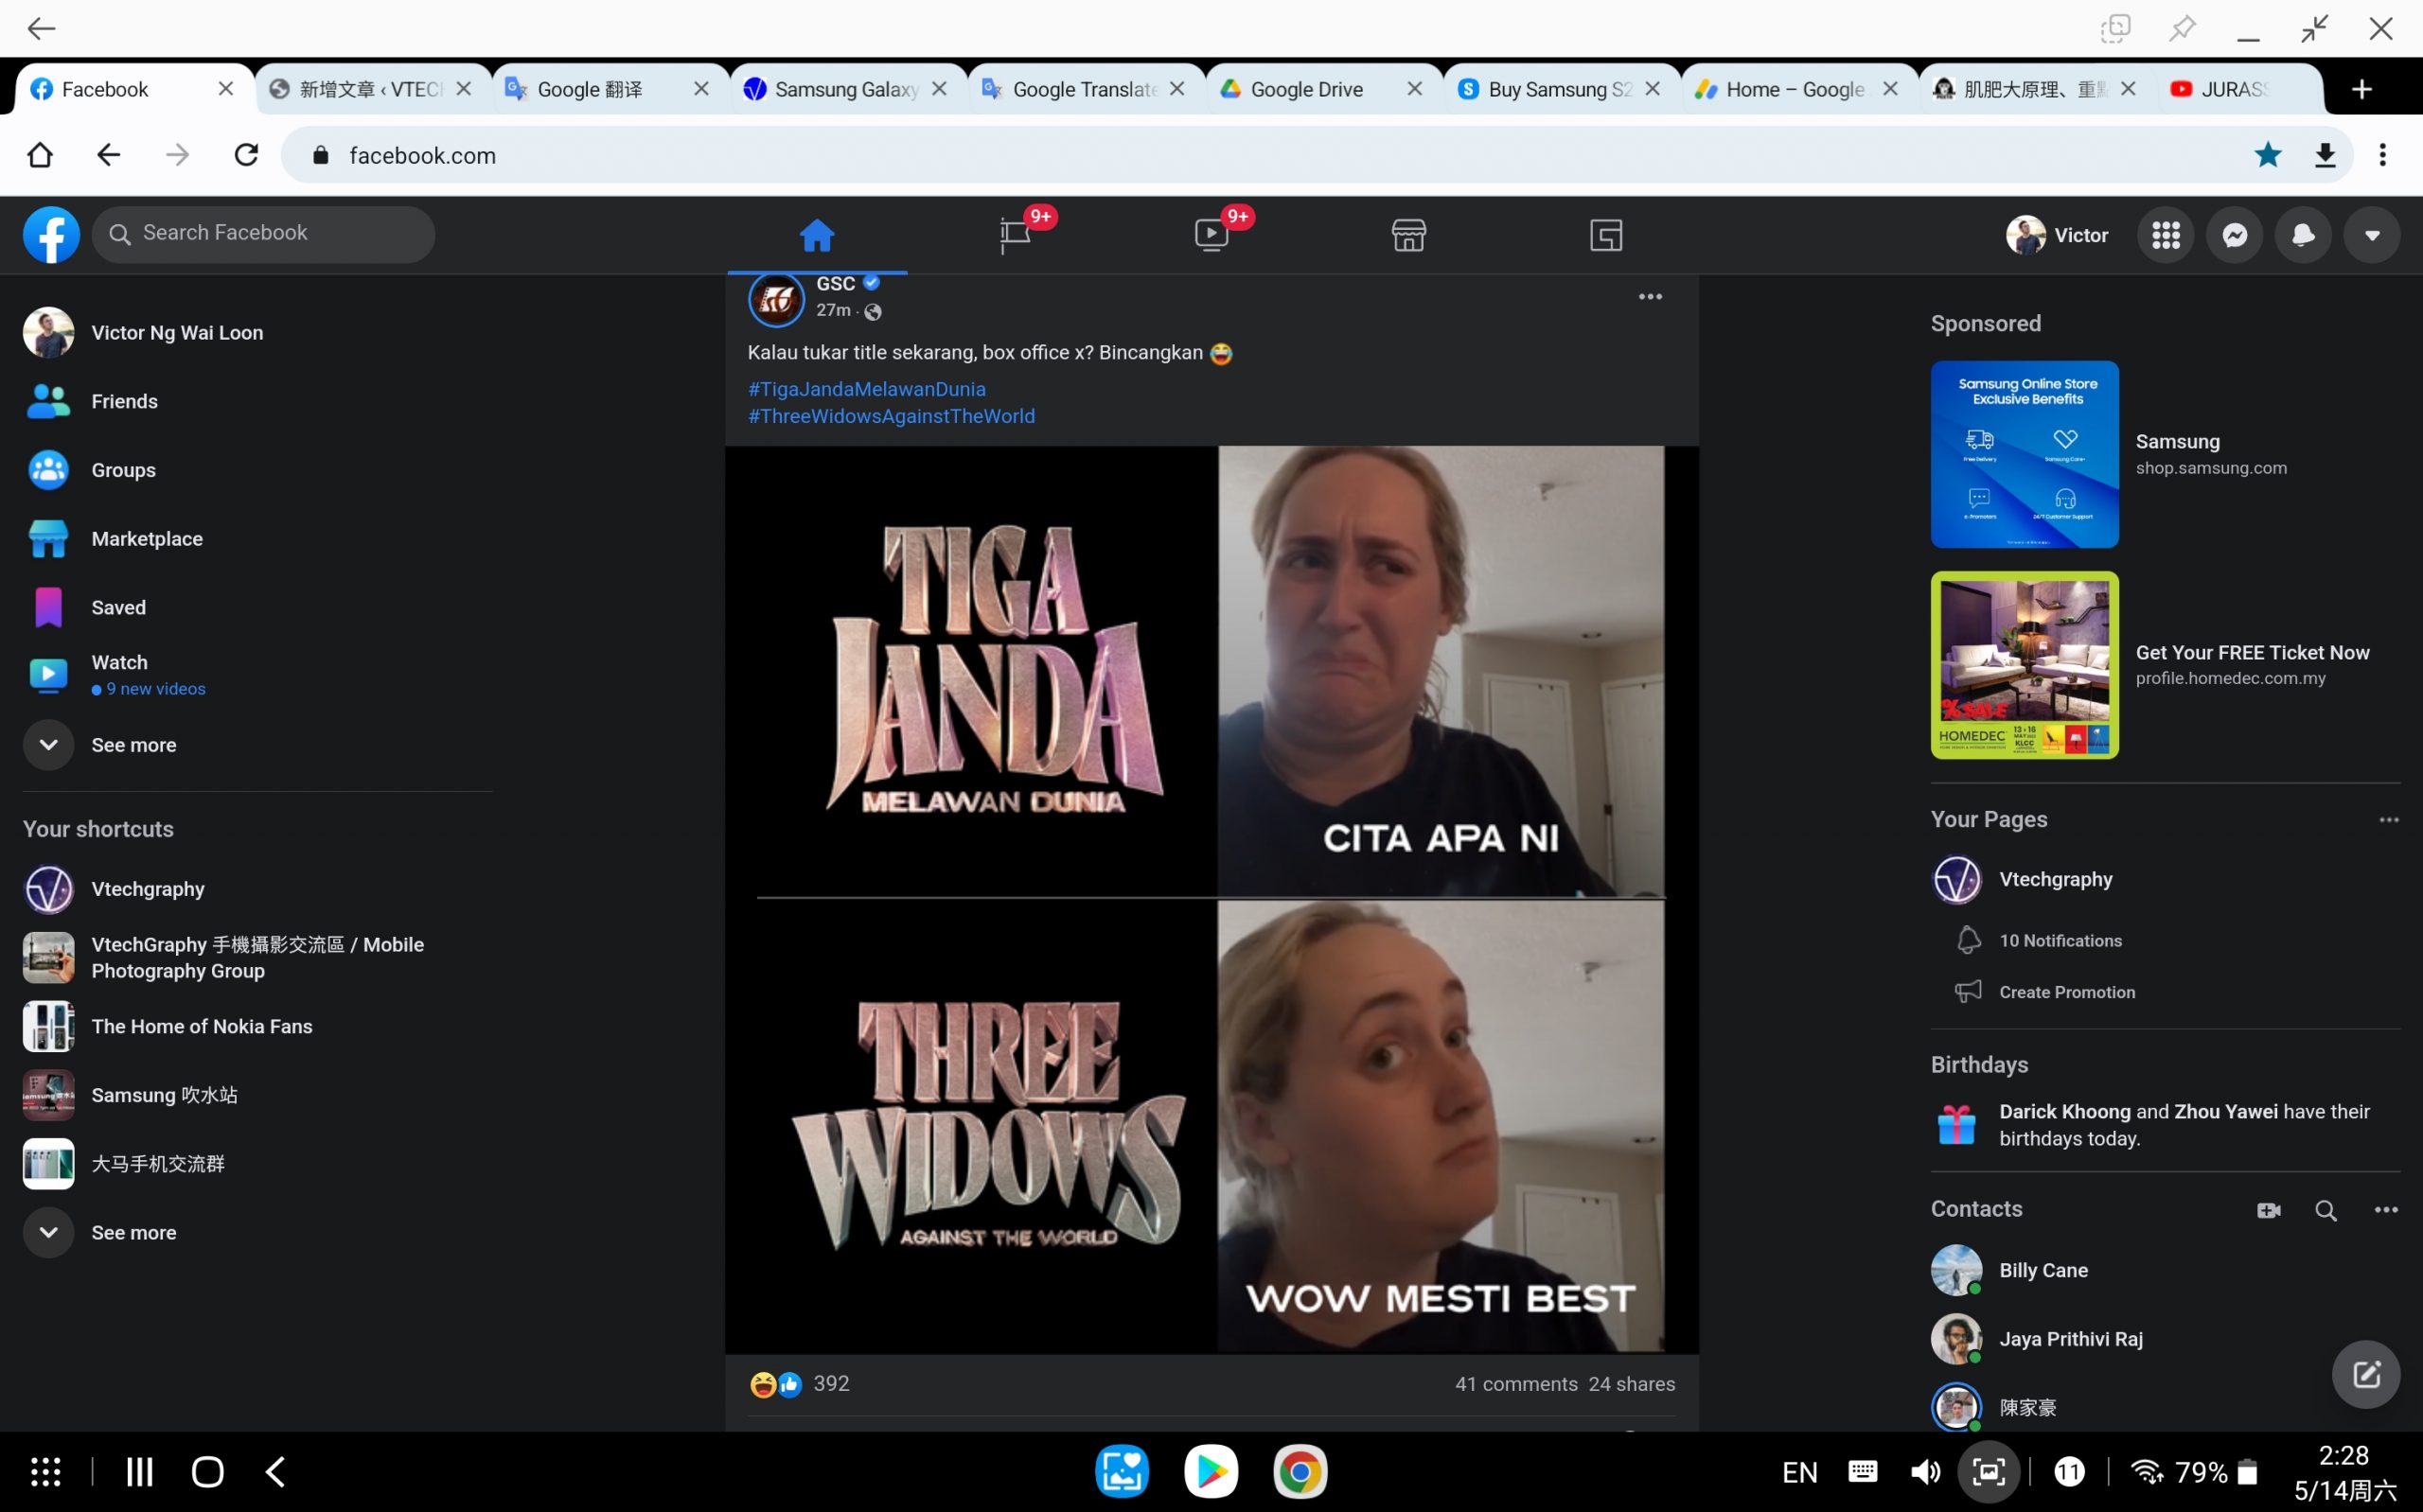Open new browser tab plus button
This screenshot has width=2423, height=1512.
(x=2362, y=89)
